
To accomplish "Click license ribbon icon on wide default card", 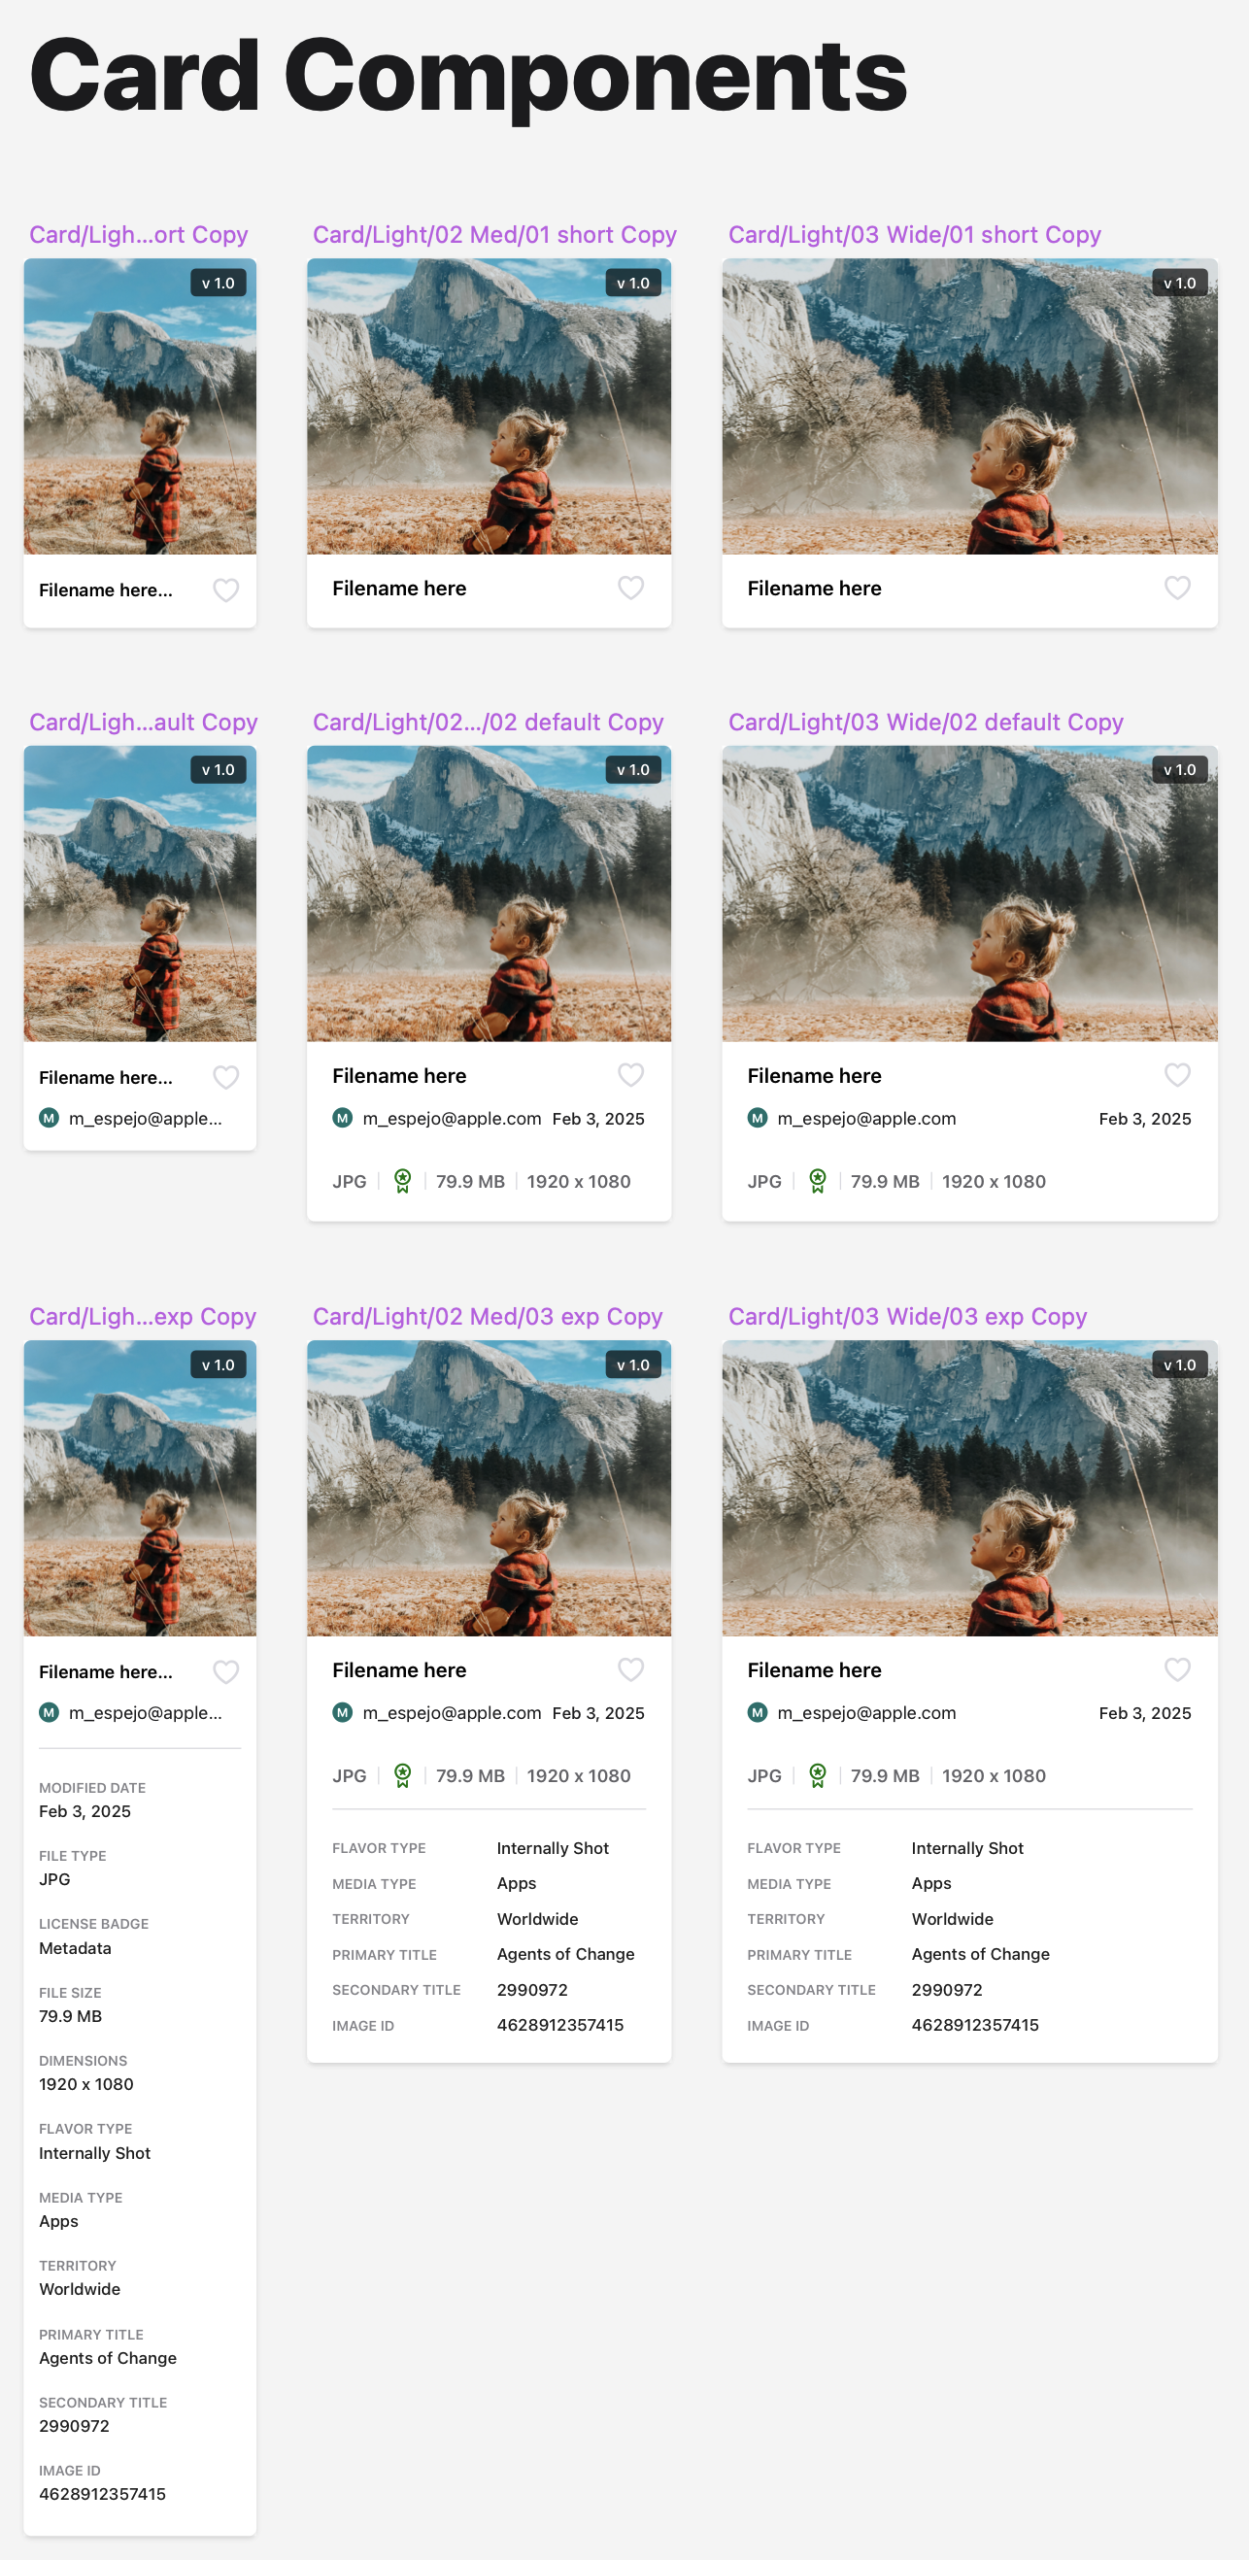I will coord(817,1181).
